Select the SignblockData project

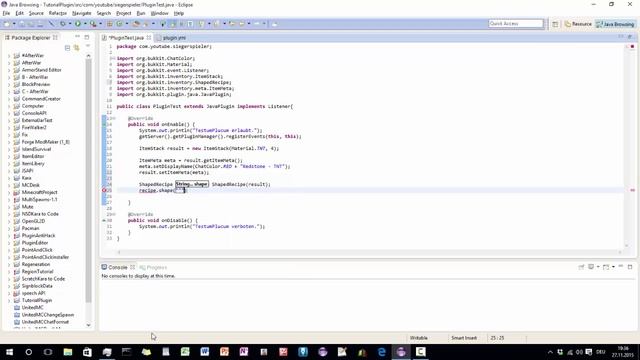coord(37,286)
